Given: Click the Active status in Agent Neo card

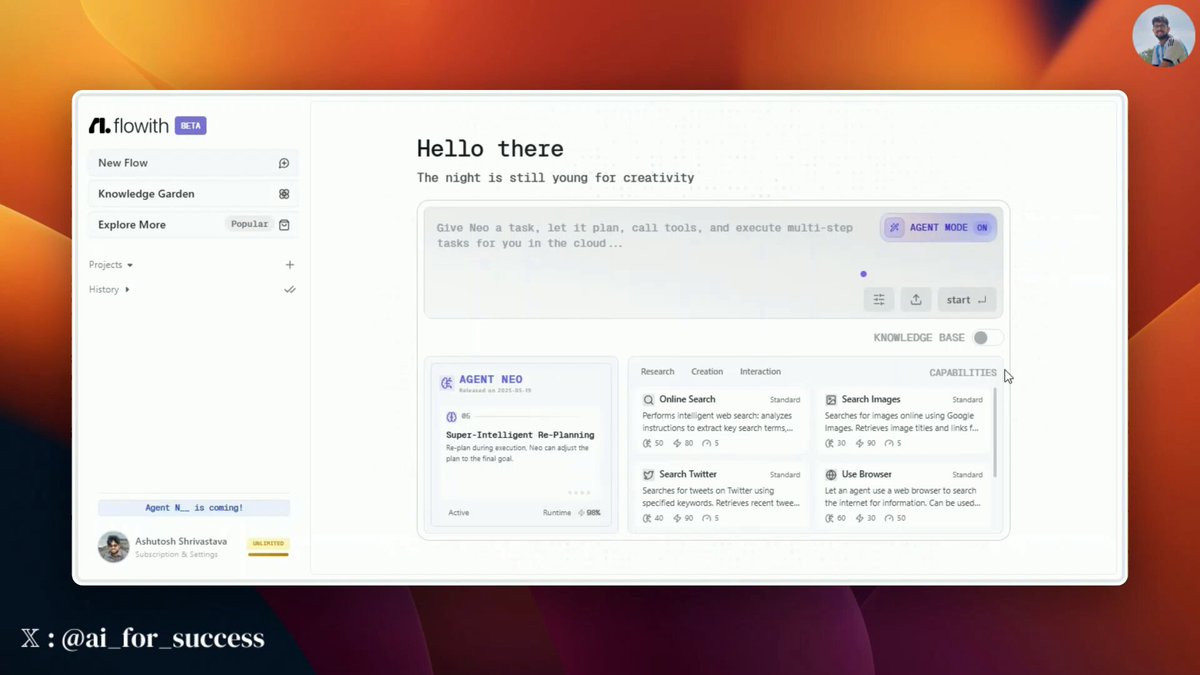Looking at the screenshot, I should 458,513.
